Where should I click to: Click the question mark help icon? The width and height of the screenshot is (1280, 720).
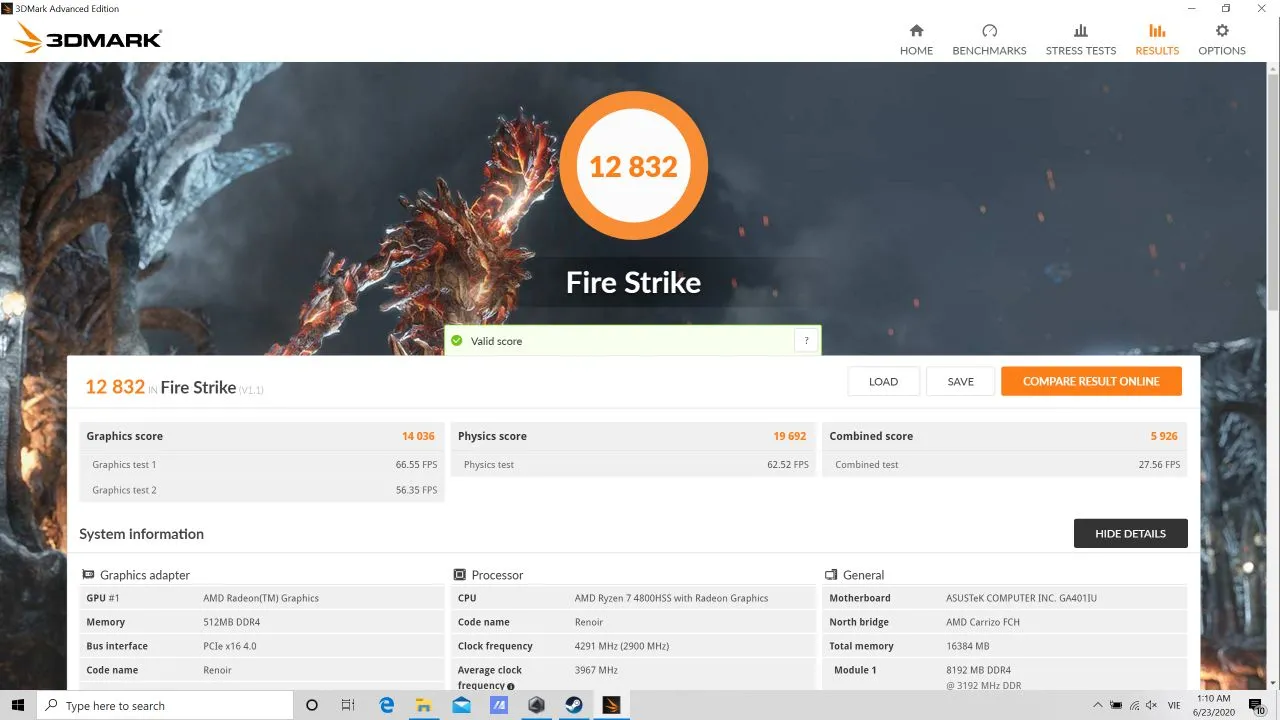pyautogui.click(x=807, y=341)
